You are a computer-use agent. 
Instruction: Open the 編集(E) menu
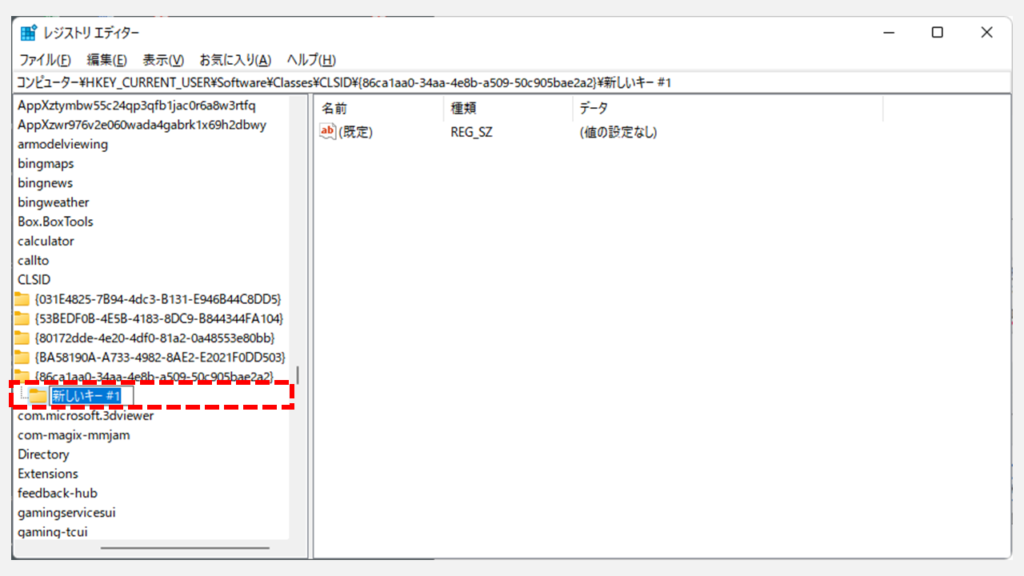click(107, 60)
